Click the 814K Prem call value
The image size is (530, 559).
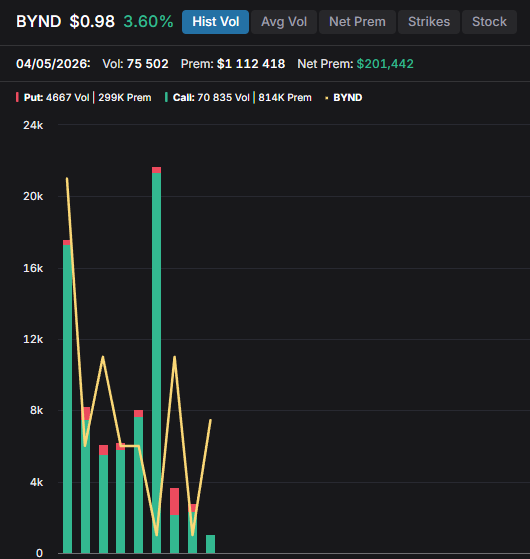[x=285, y=97]
